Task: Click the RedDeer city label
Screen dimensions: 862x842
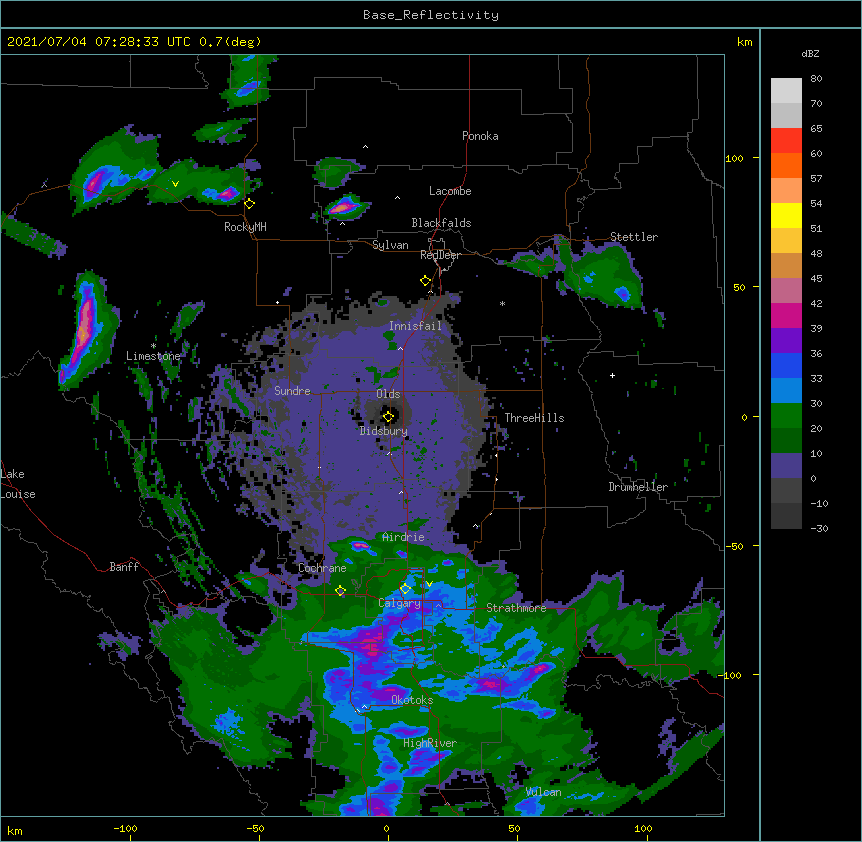Action: [440, 255]
